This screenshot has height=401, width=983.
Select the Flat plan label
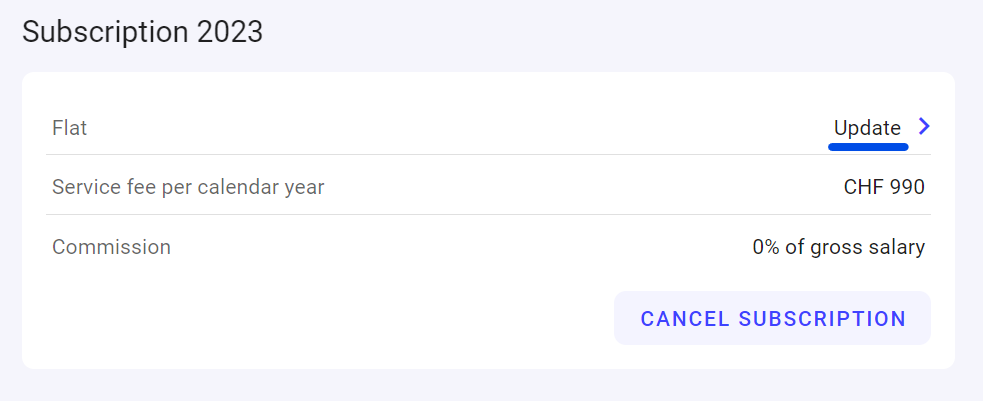70,128
